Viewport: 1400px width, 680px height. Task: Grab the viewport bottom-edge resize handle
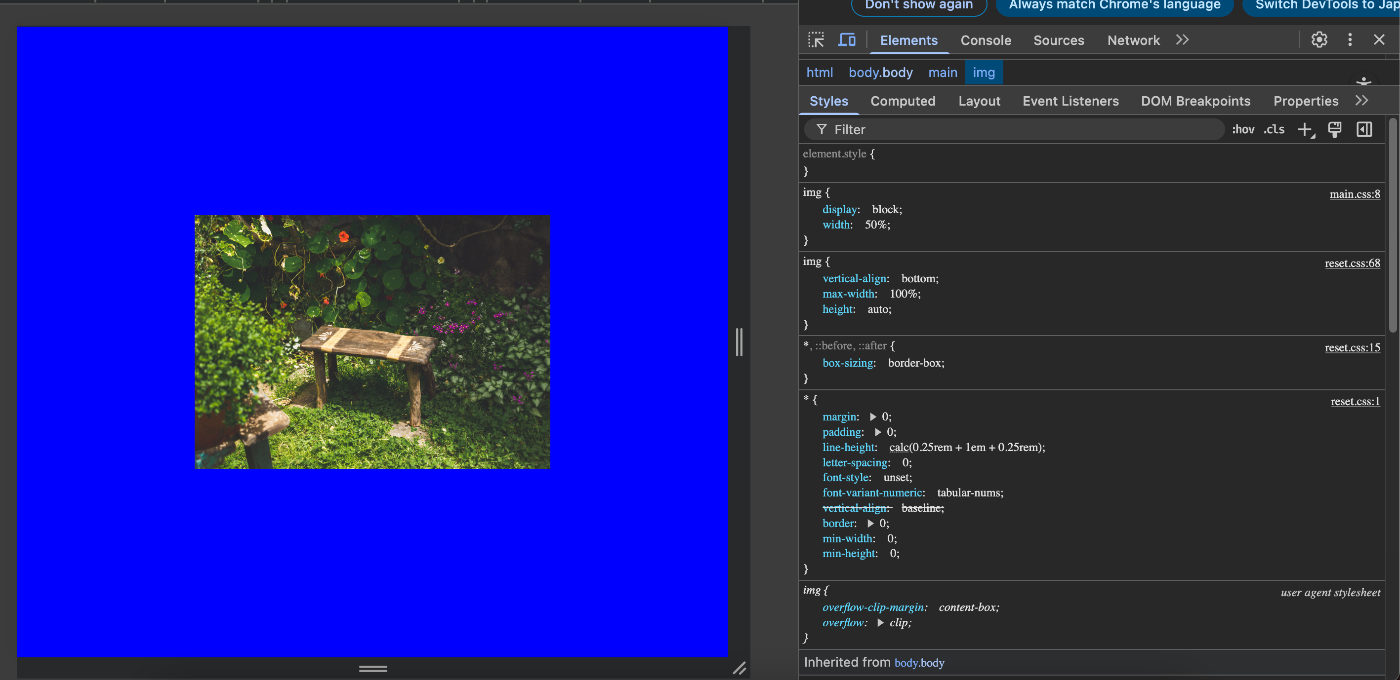click(x=373, y=668)
